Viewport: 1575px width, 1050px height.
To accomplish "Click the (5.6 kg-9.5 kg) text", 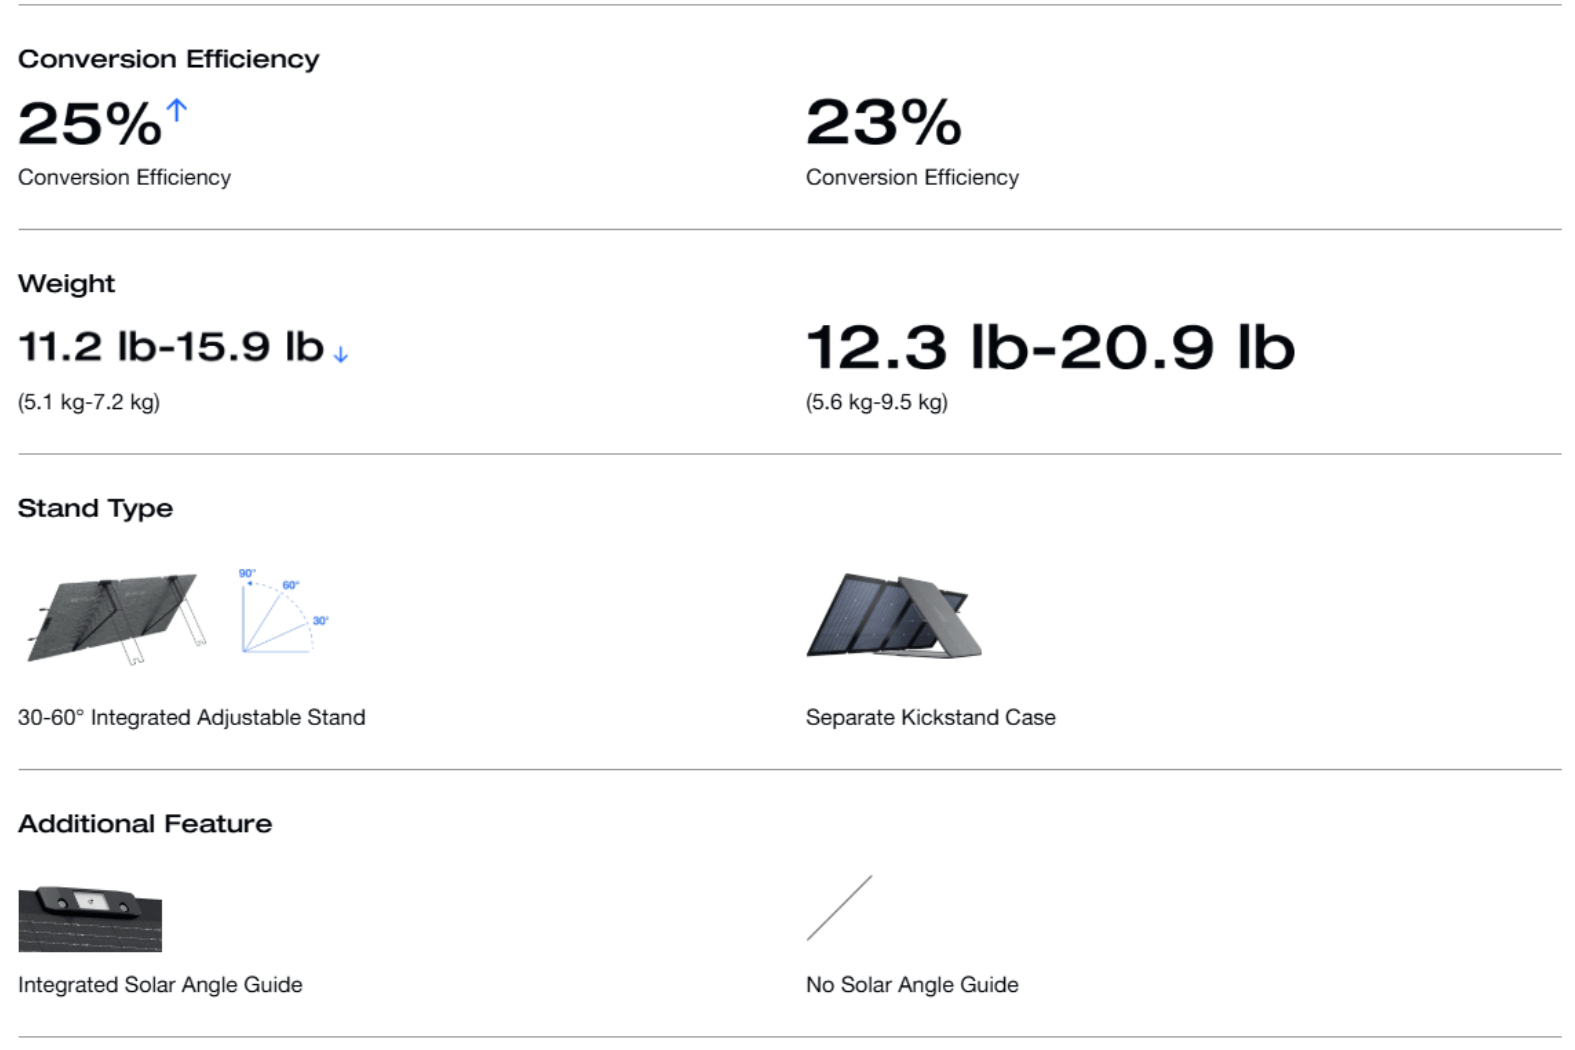I will tap(877, 402).
